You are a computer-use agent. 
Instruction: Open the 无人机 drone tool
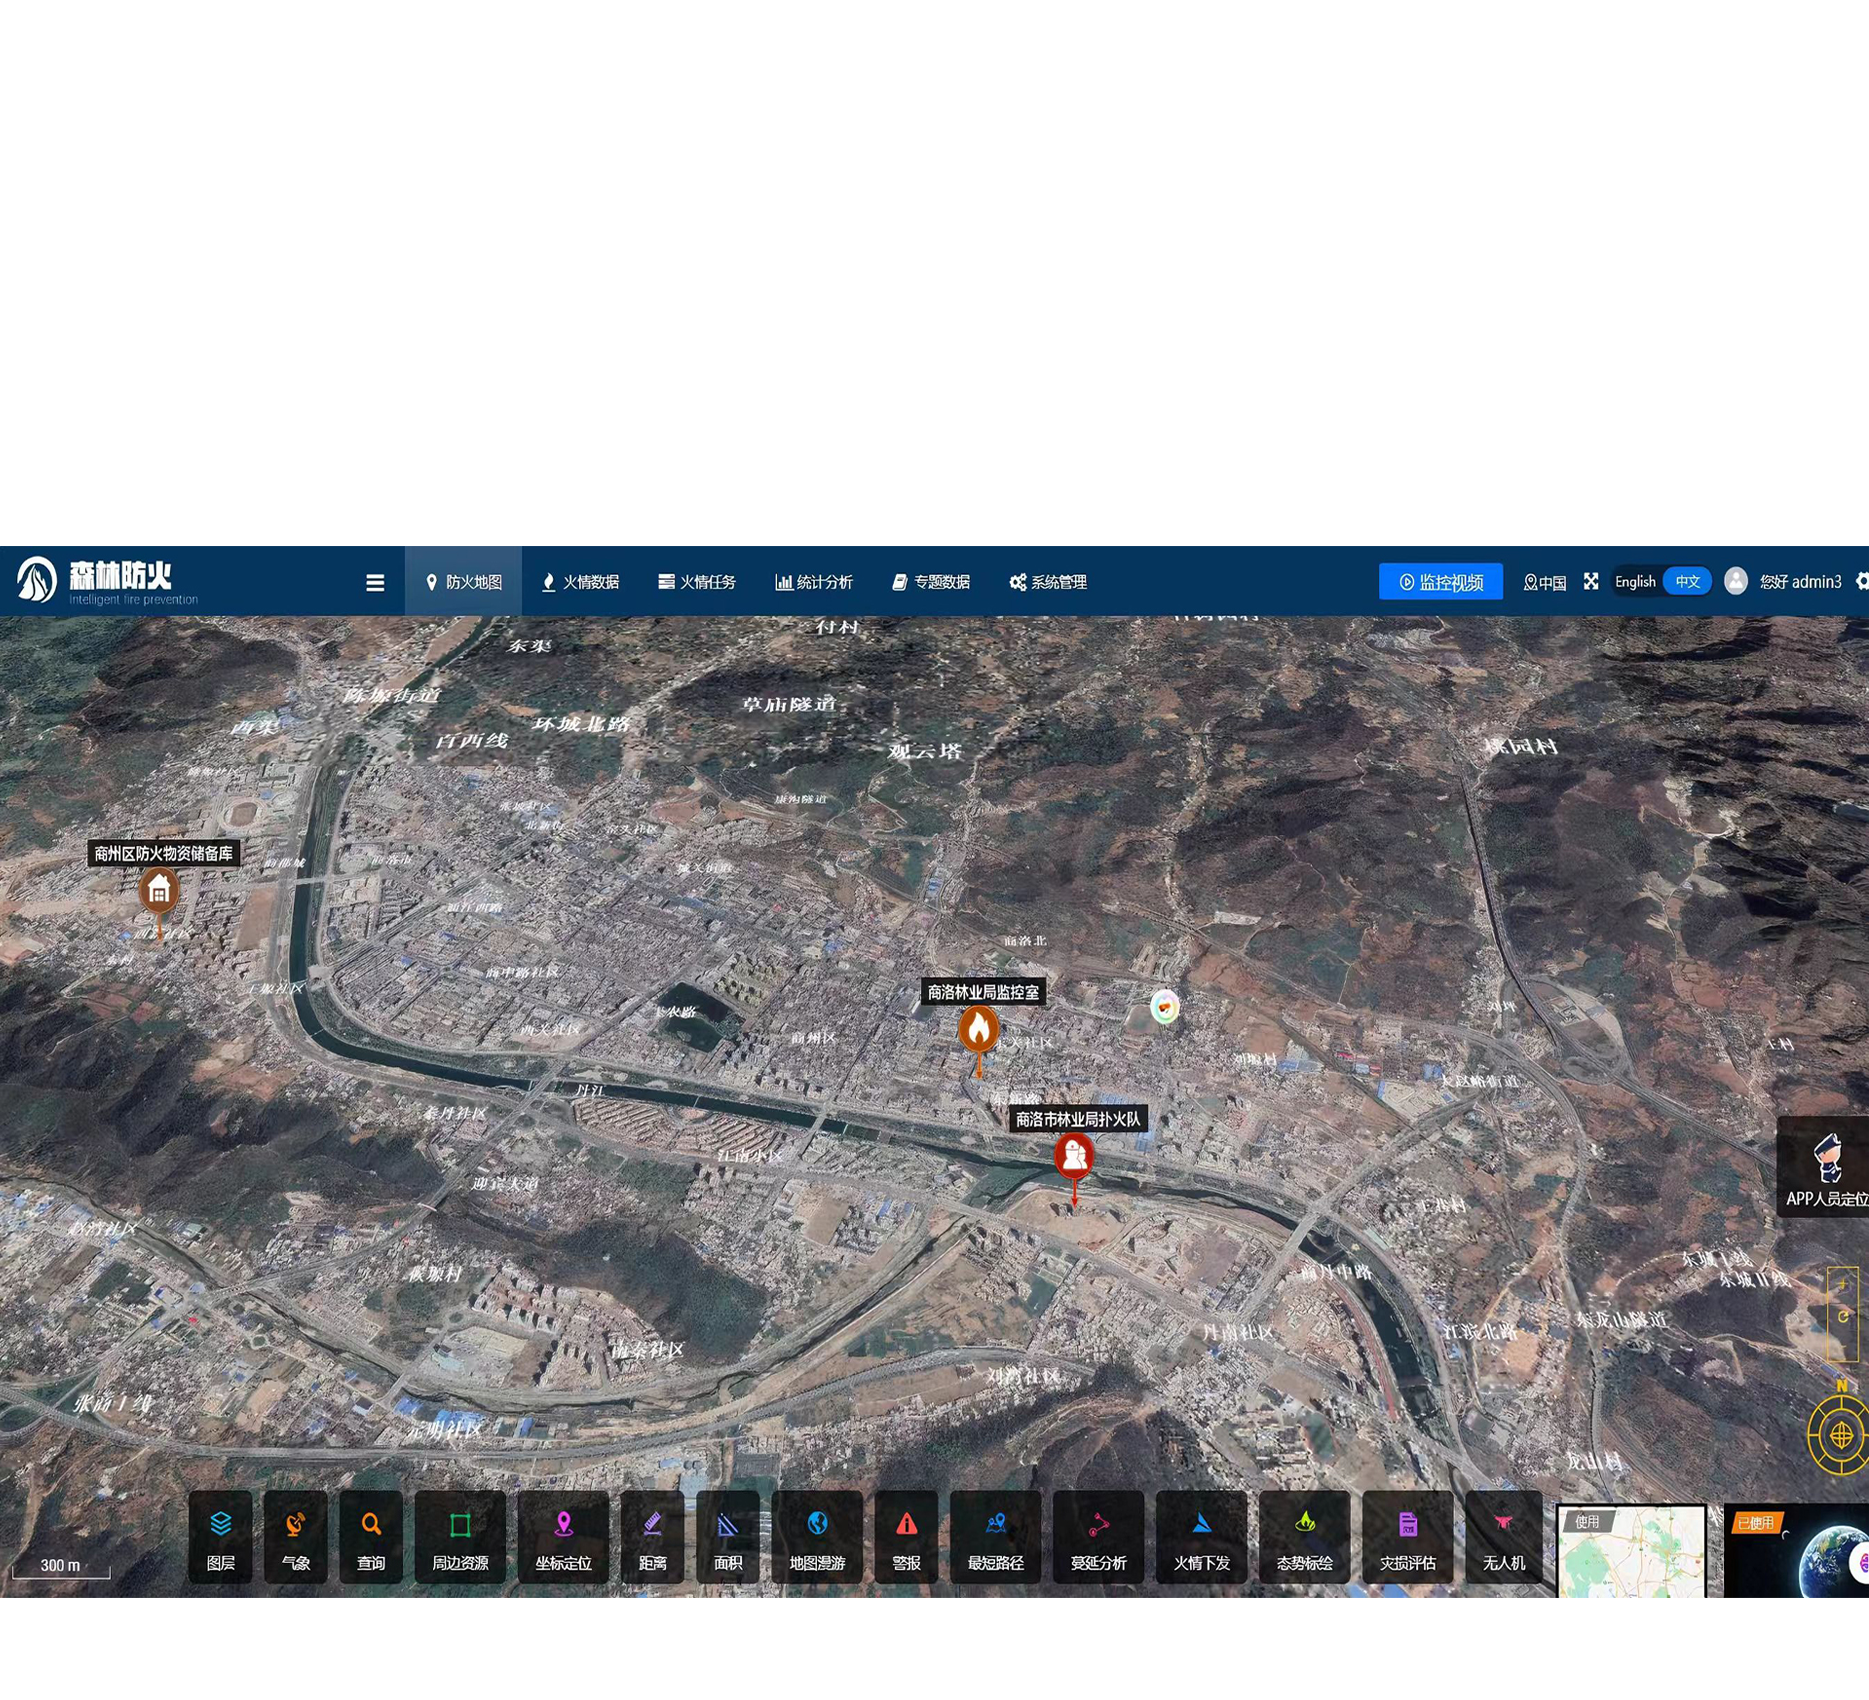click(1503, 1537)
